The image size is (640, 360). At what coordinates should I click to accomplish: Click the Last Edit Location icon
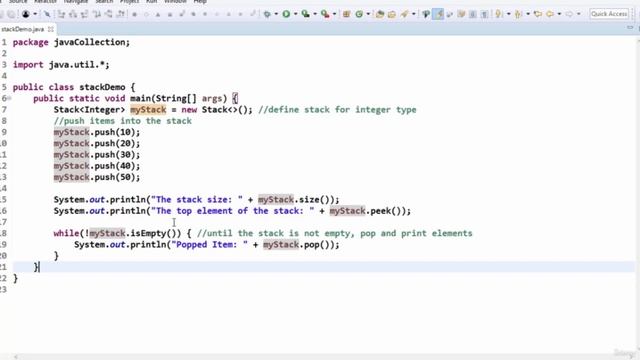click(537, 14)
